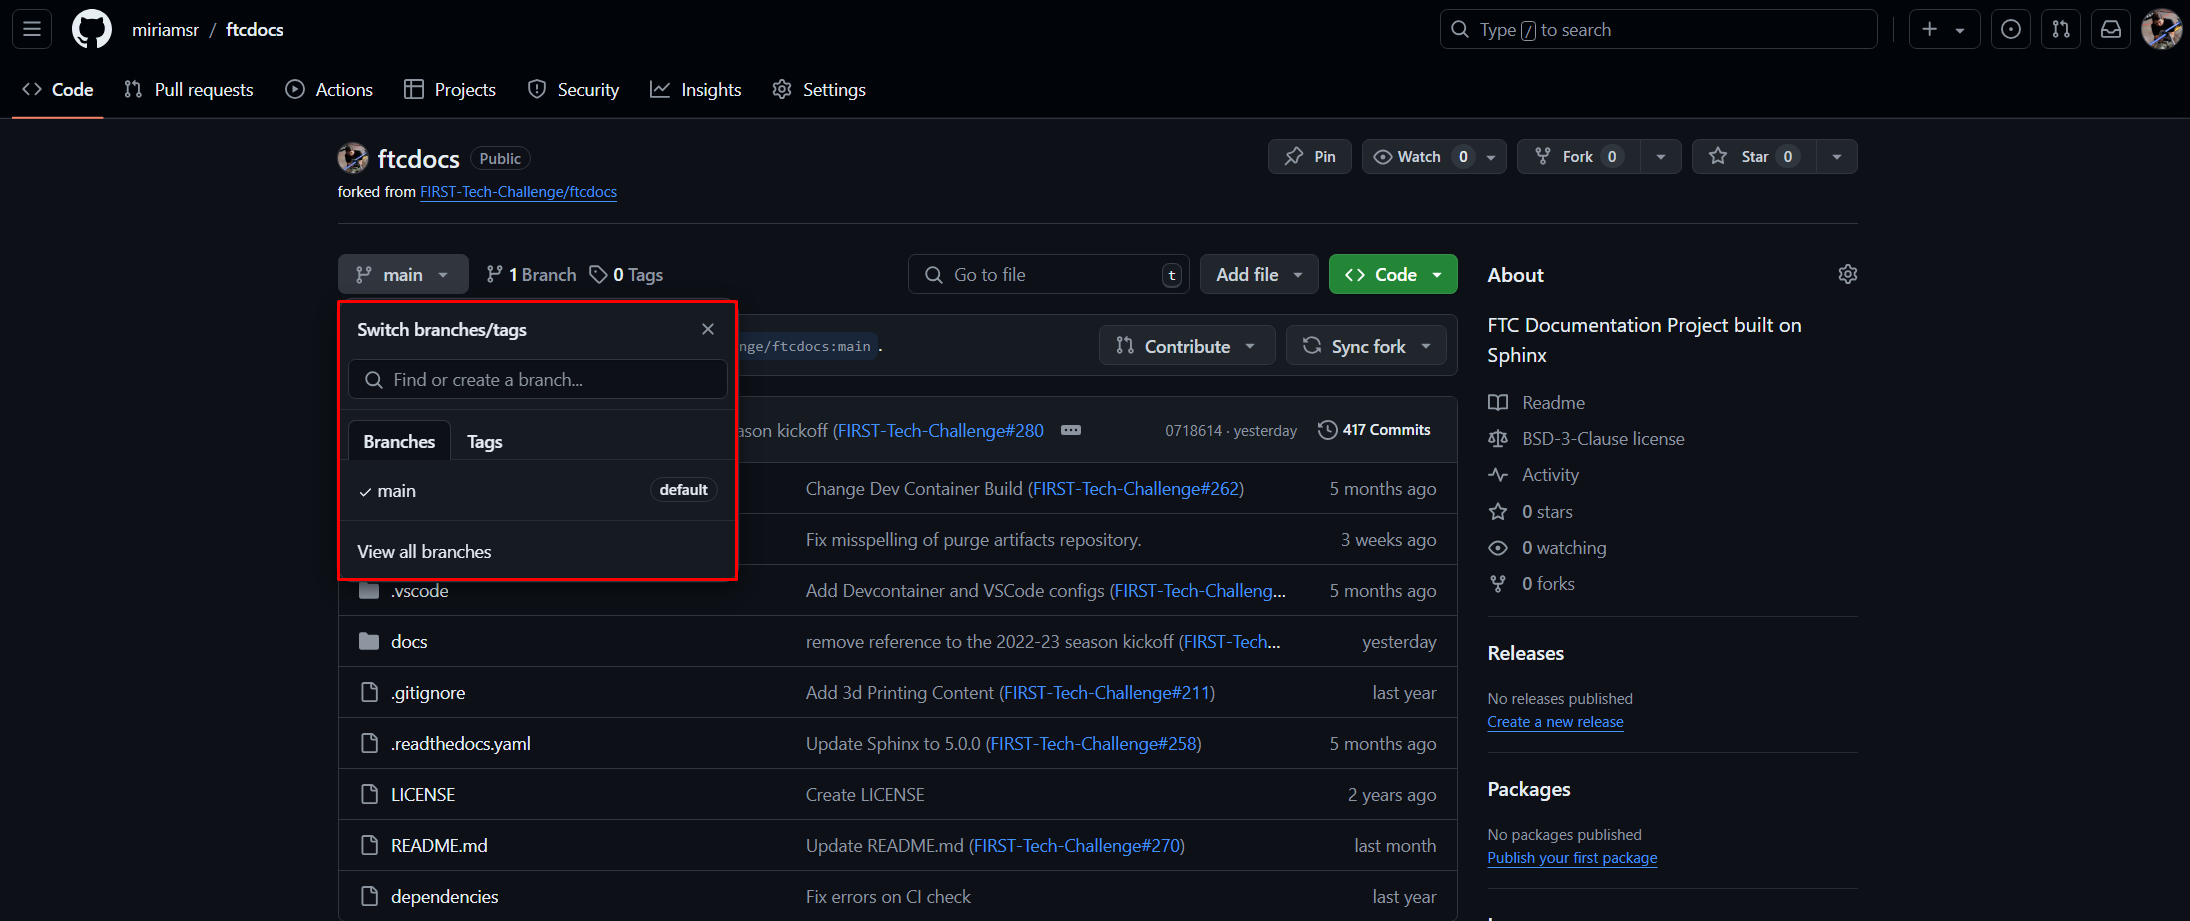Expand the green Code dropdown
This screenshot has width=2190, height=921.
tap(1392, 275)
